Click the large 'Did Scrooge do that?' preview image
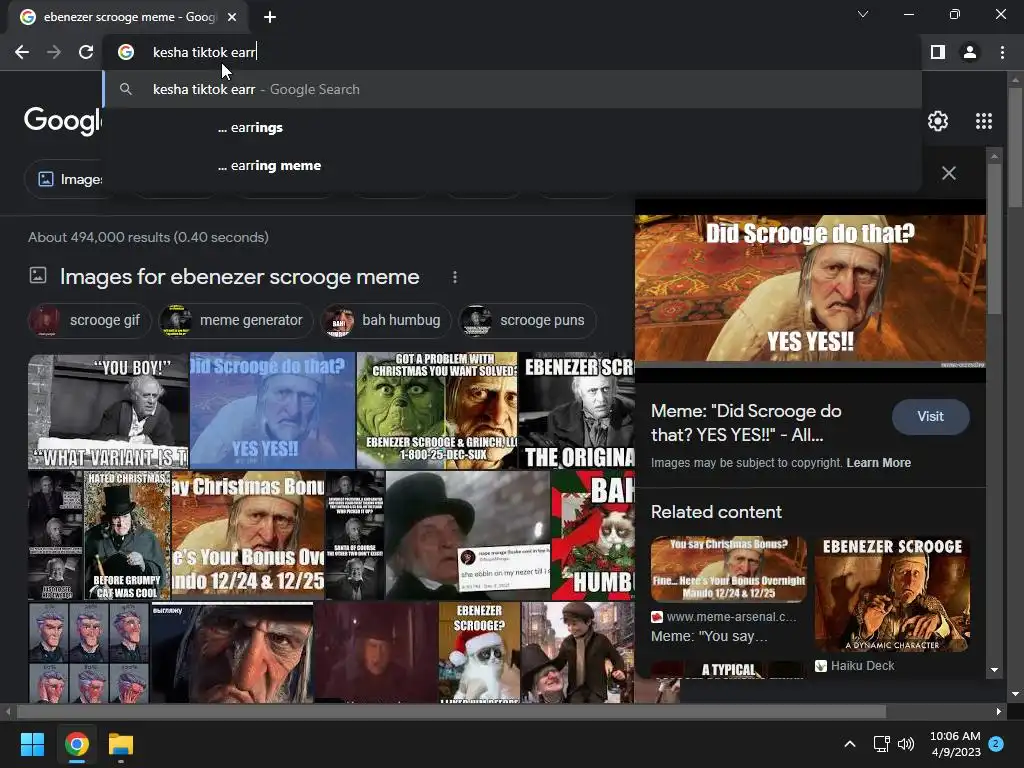Image resolution: width=1024 pixels, height=768 pixels. 810,291
